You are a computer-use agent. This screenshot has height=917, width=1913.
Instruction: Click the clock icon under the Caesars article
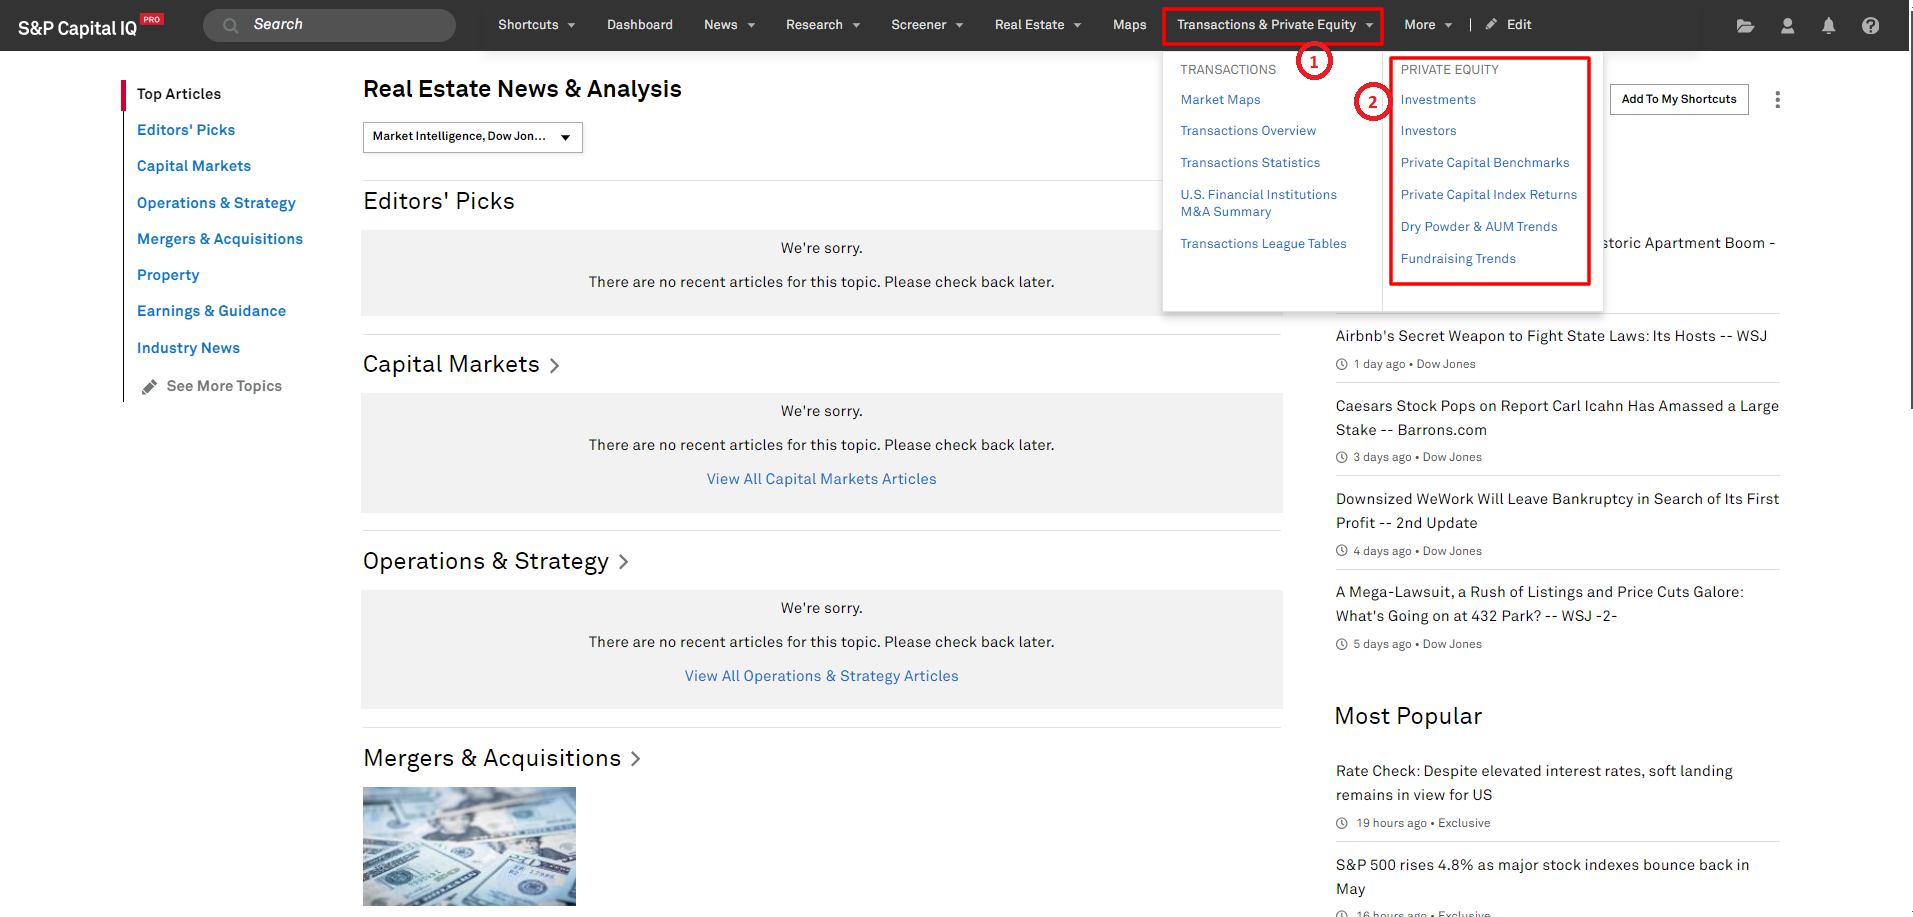(x=1342, y=458)
